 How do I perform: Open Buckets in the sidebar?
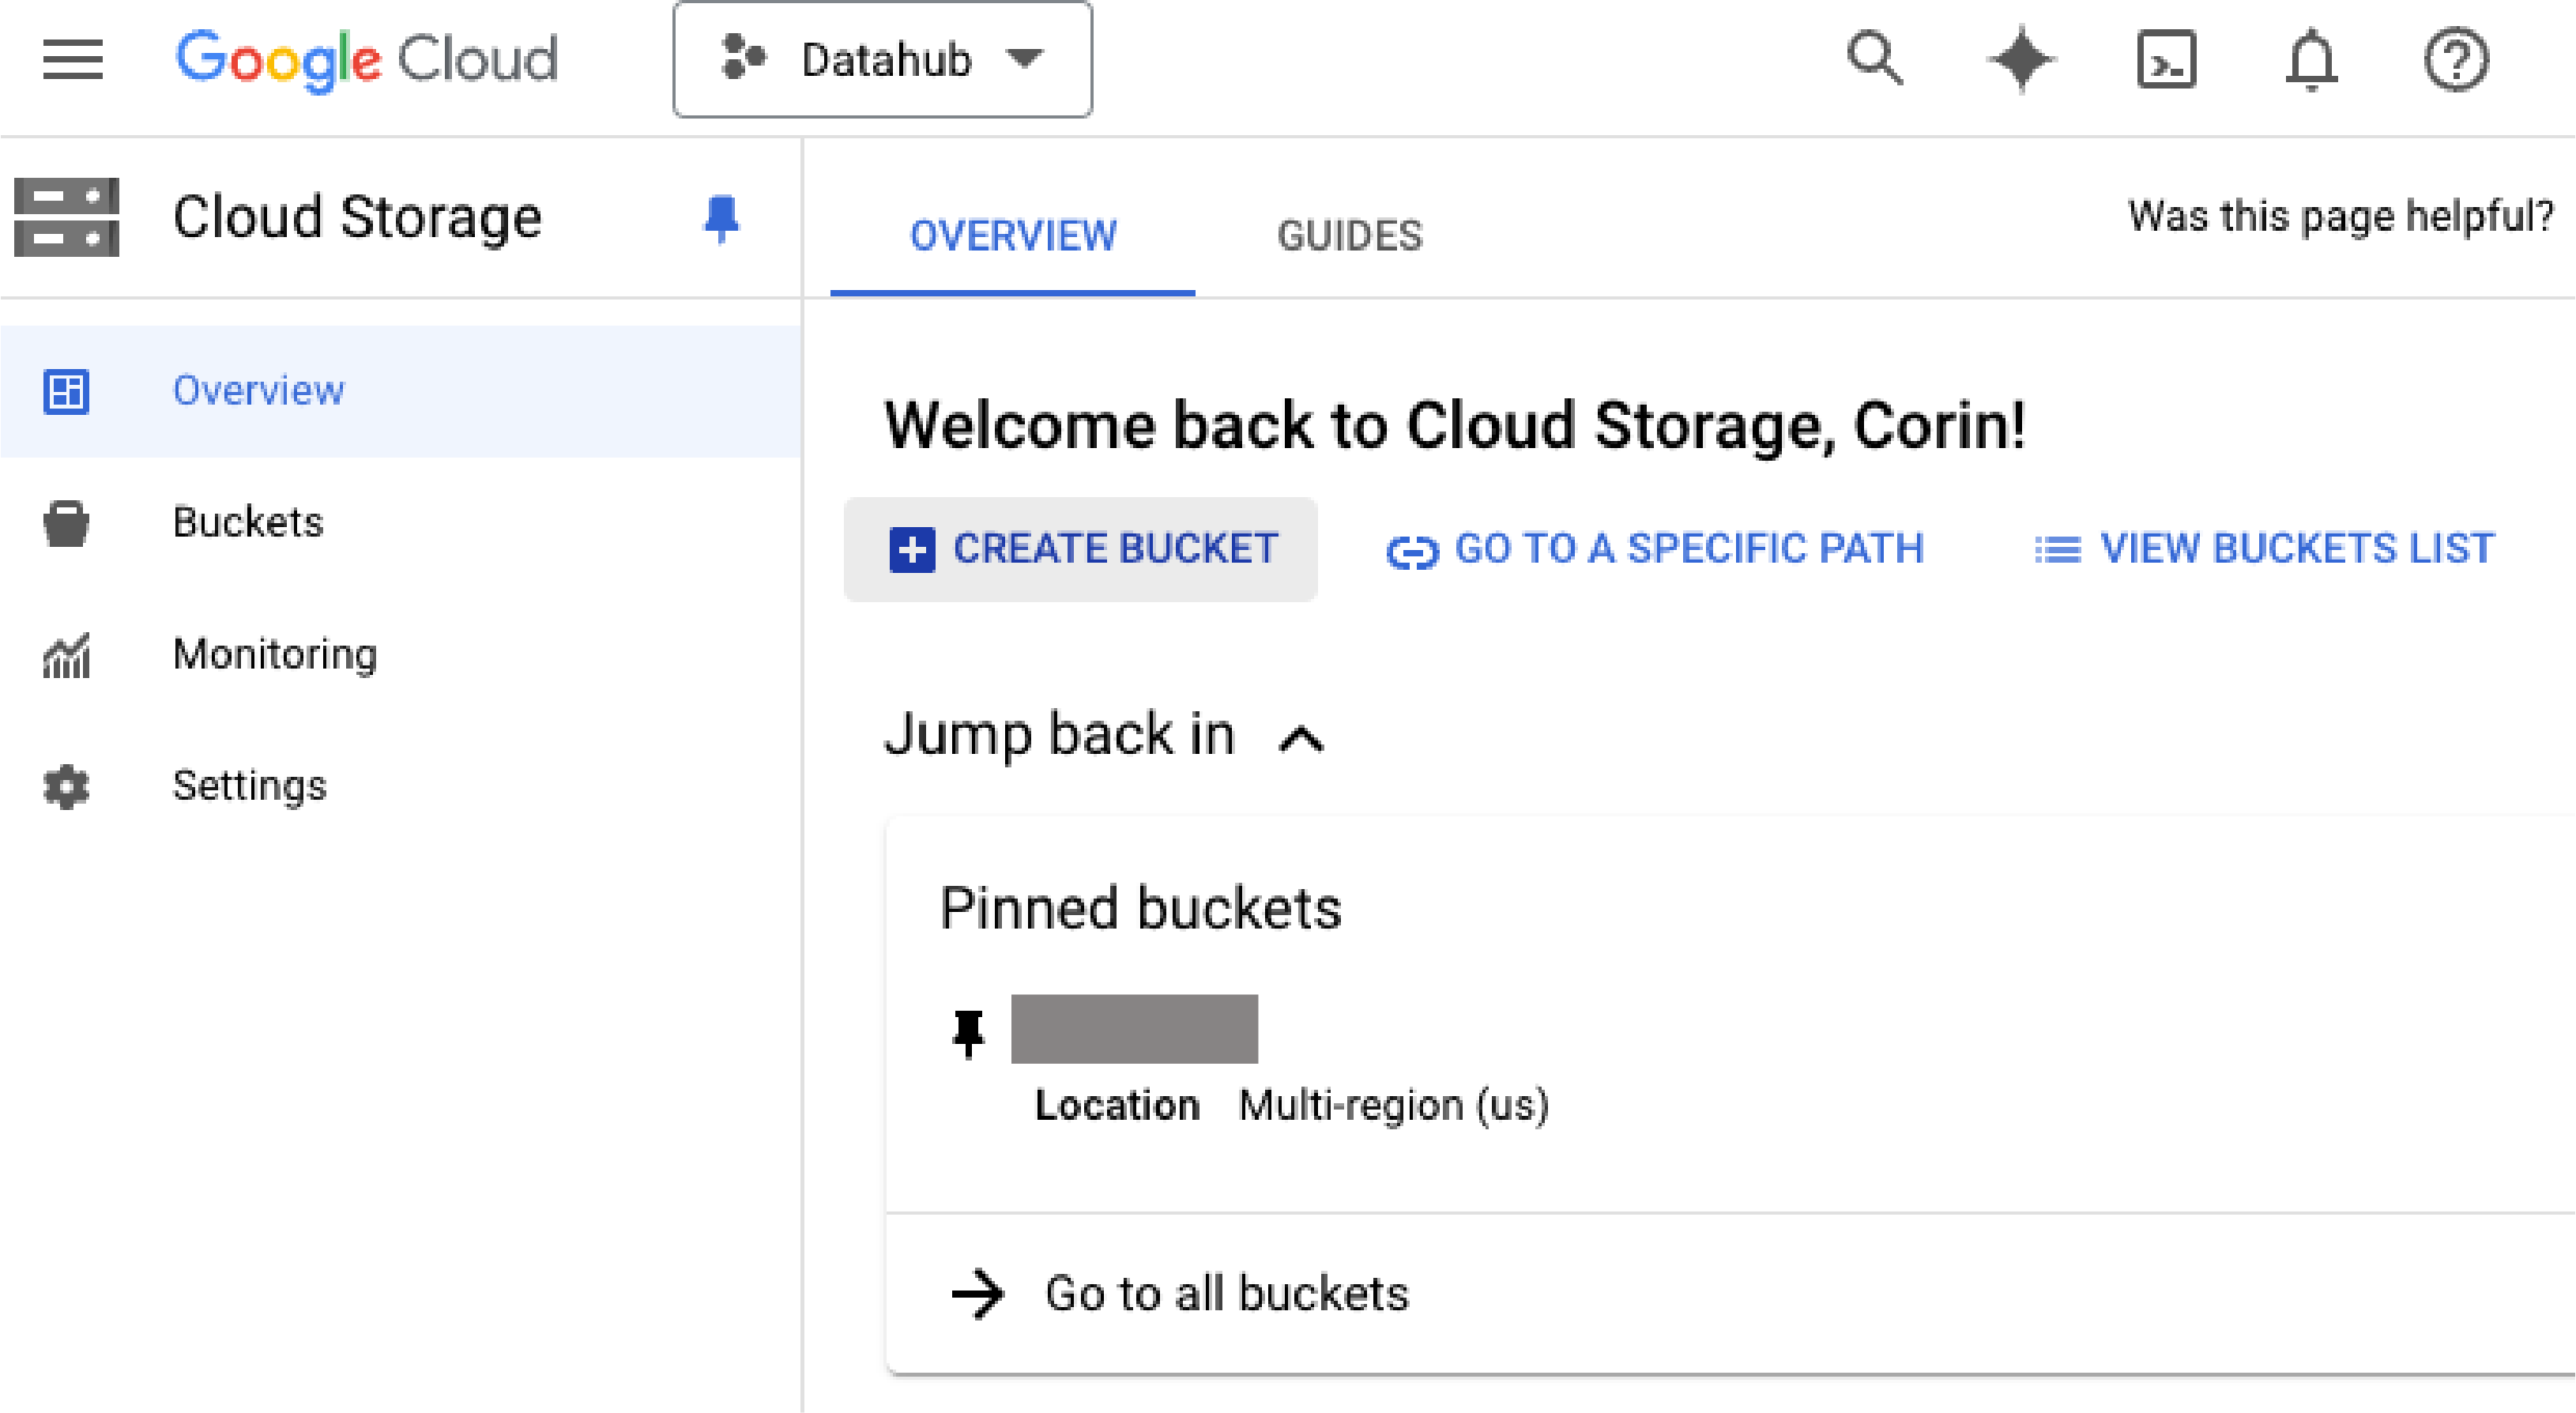(x=400, y=522)
